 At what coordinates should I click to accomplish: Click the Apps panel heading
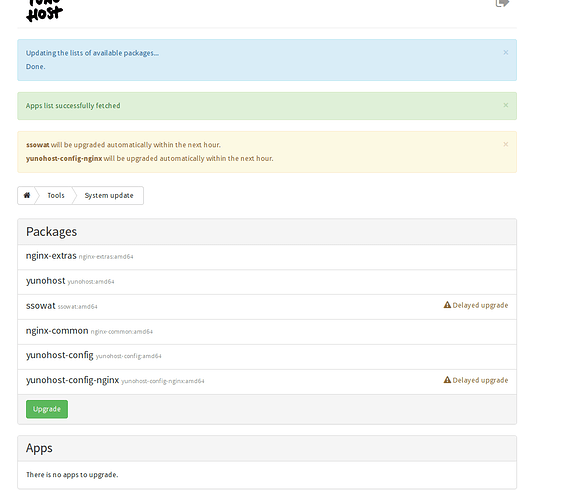(x=39, y=448)
